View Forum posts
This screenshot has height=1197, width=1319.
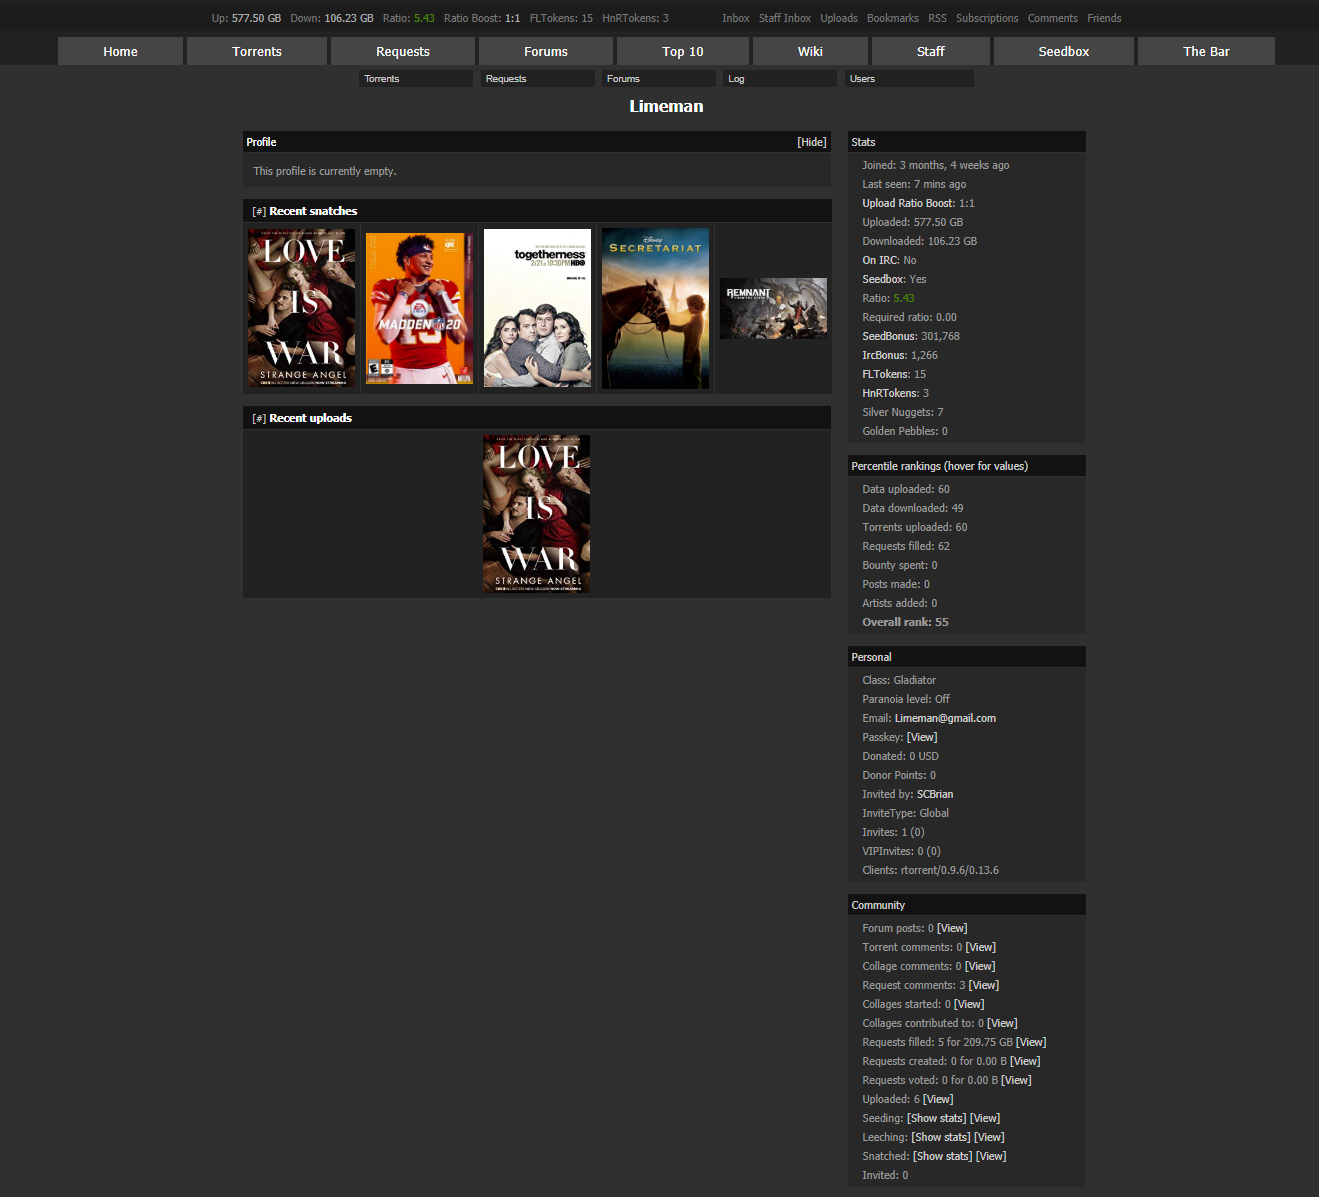952,928
